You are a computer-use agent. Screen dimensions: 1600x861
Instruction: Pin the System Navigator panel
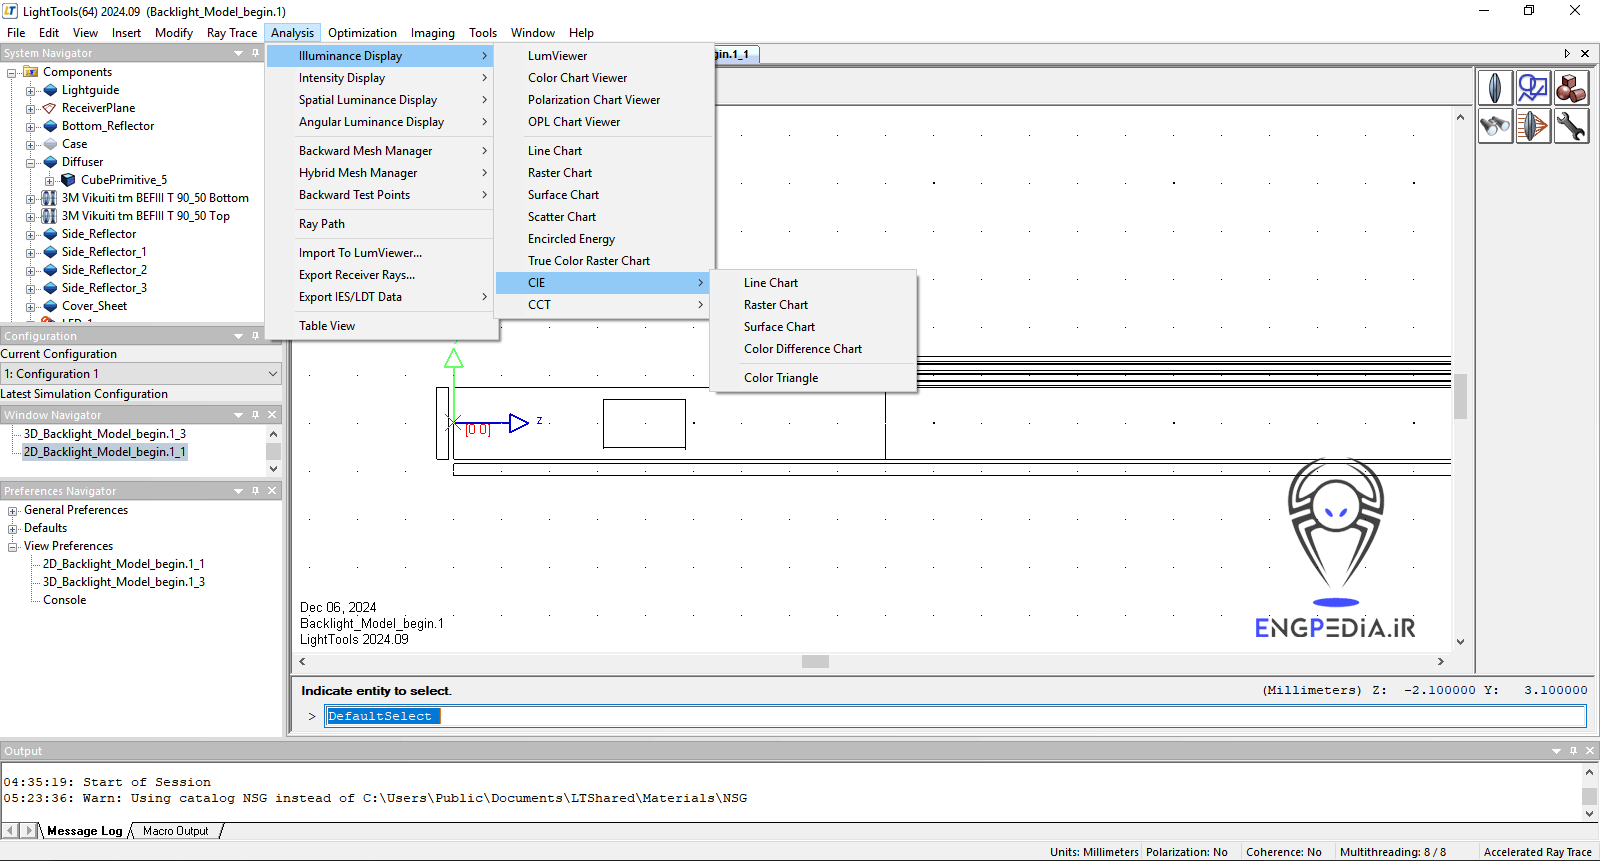255,53
